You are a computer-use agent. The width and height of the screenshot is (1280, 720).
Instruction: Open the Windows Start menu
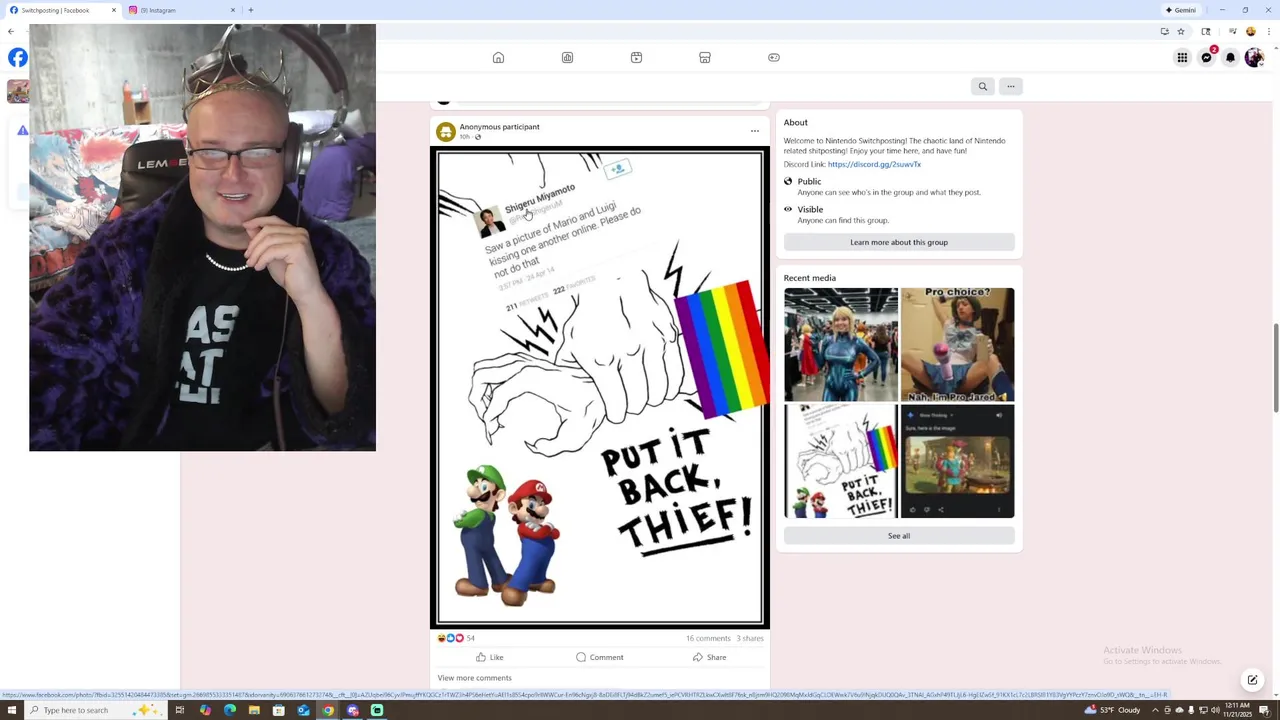pyautogui.click(x=10, y=710)
